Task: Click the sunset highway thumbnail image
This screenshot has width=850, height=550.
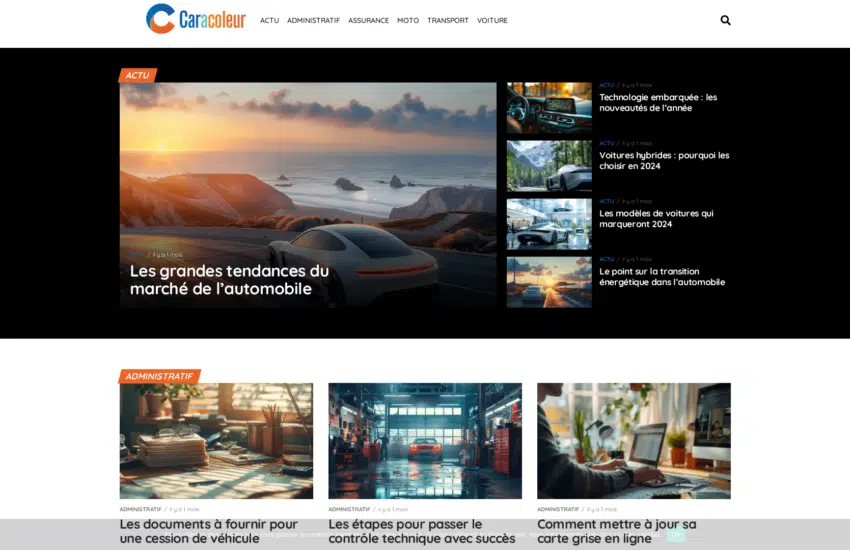Action: 548,282
